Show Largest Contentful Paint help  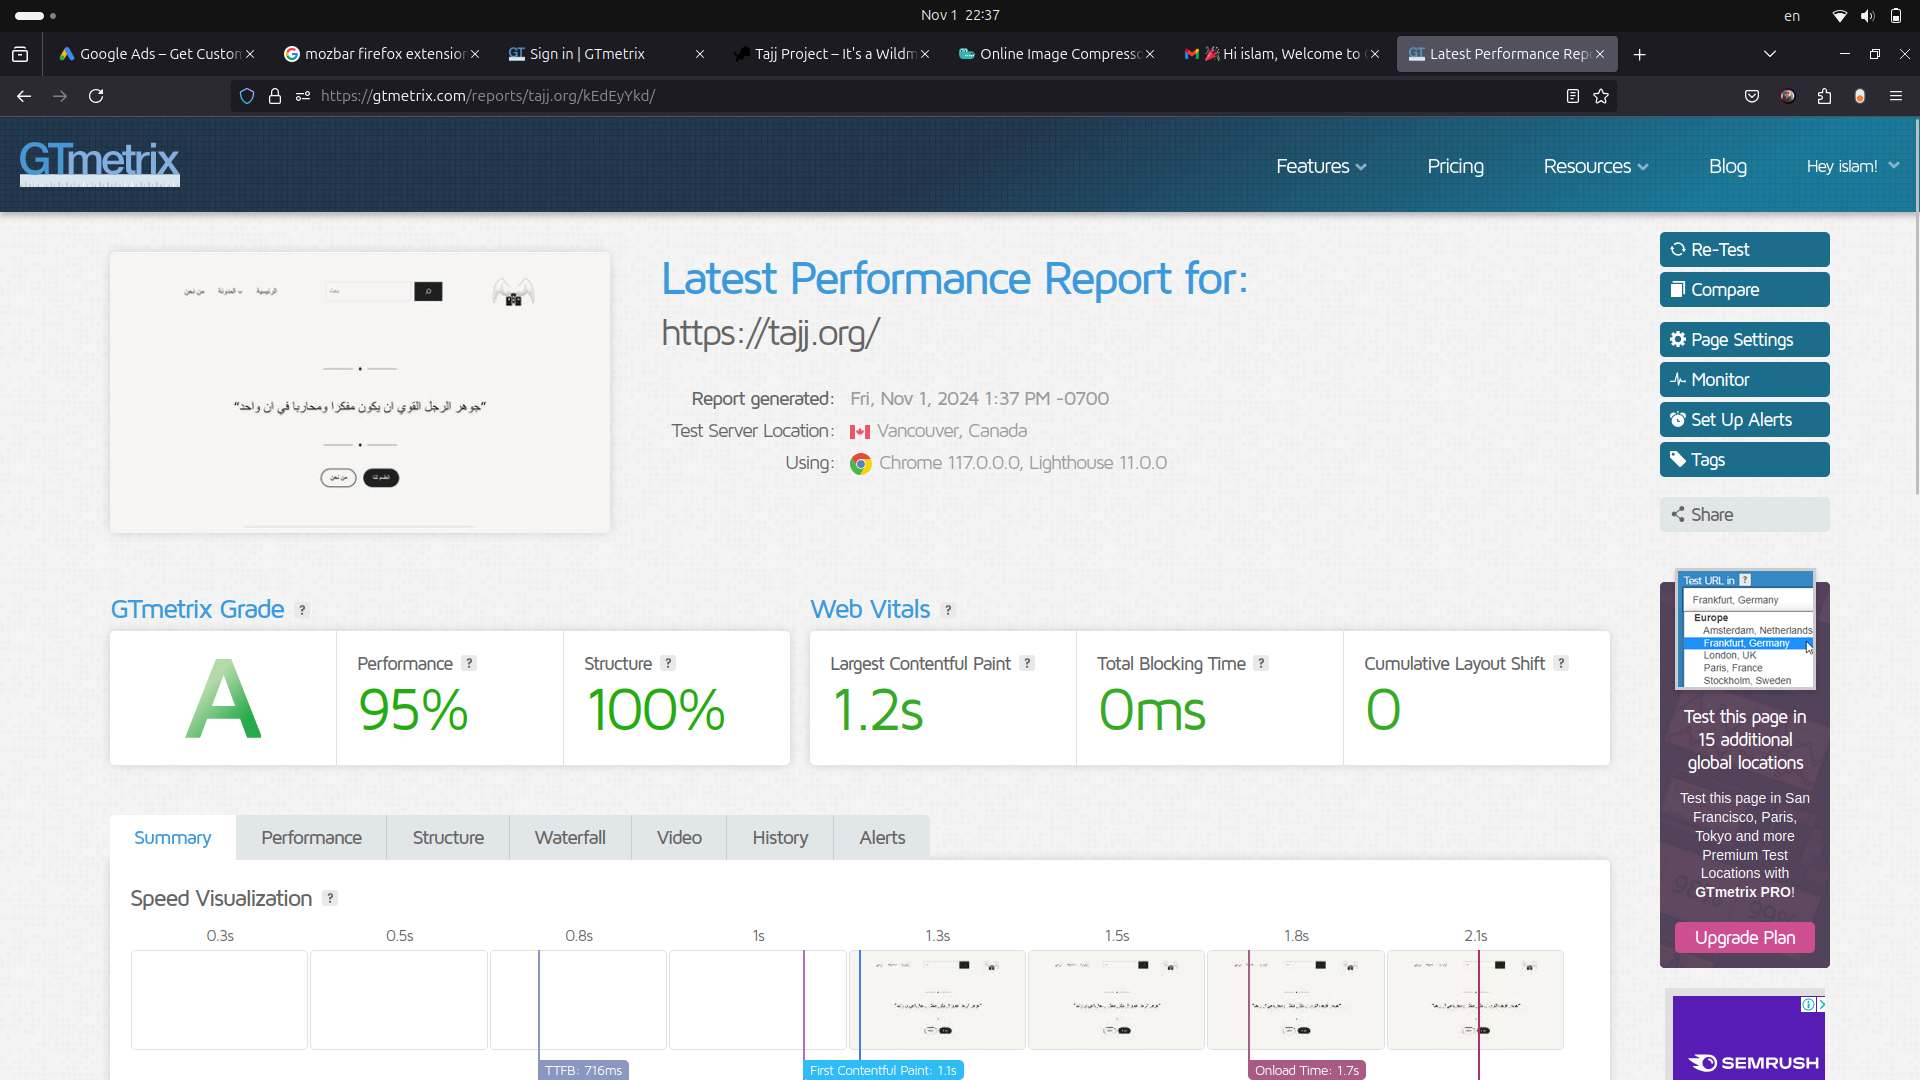[1027, 663]
